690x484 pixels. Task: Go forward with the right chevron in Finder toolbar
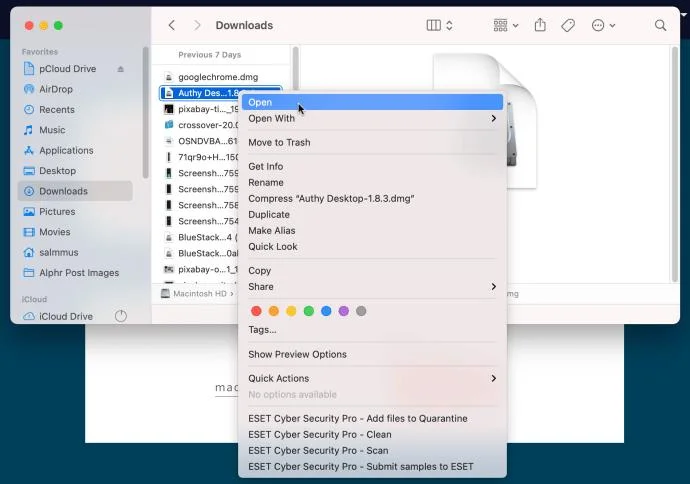[x=197, y=26]
